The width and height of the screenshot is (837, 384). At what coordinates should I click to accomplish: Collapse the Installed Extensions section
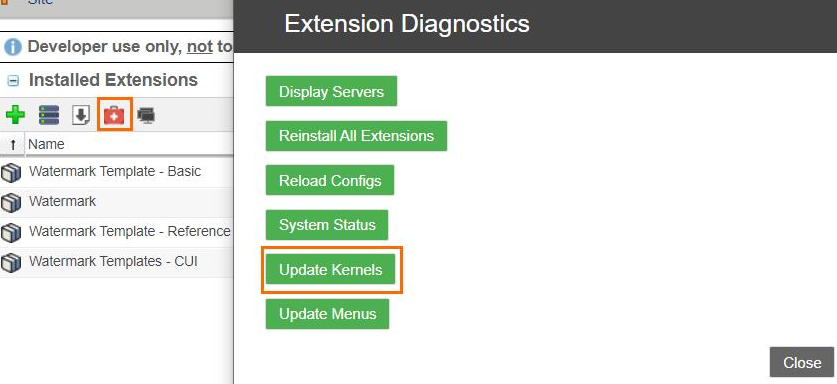coord(13,81)
